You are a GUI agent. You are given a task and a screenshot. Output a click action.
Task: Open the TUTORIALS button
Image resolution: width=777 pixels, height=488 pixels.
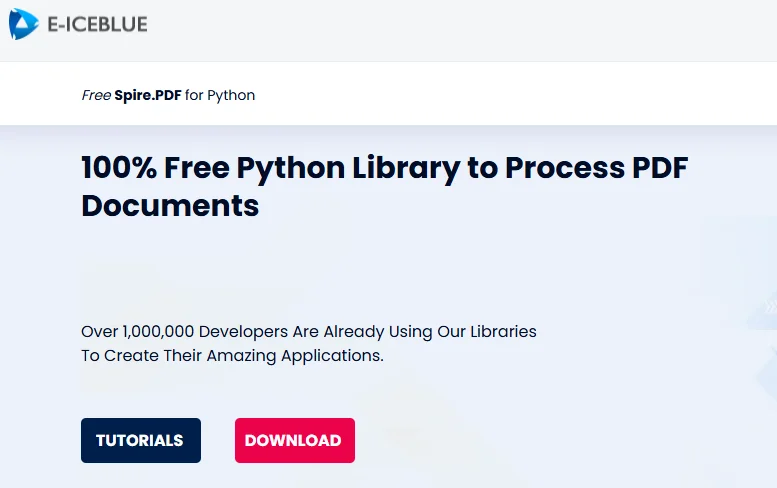(x=141, y=440)
